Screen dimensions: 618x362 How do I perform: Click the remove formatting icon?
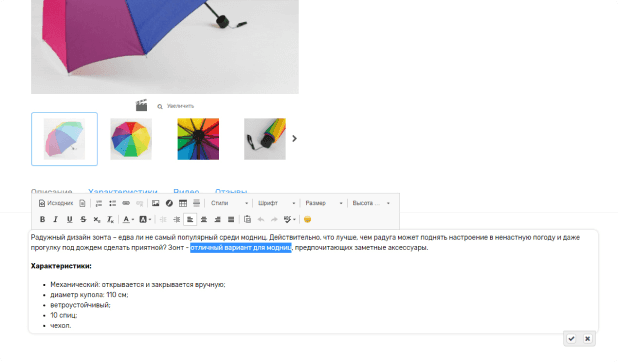[x=110, y=219]
